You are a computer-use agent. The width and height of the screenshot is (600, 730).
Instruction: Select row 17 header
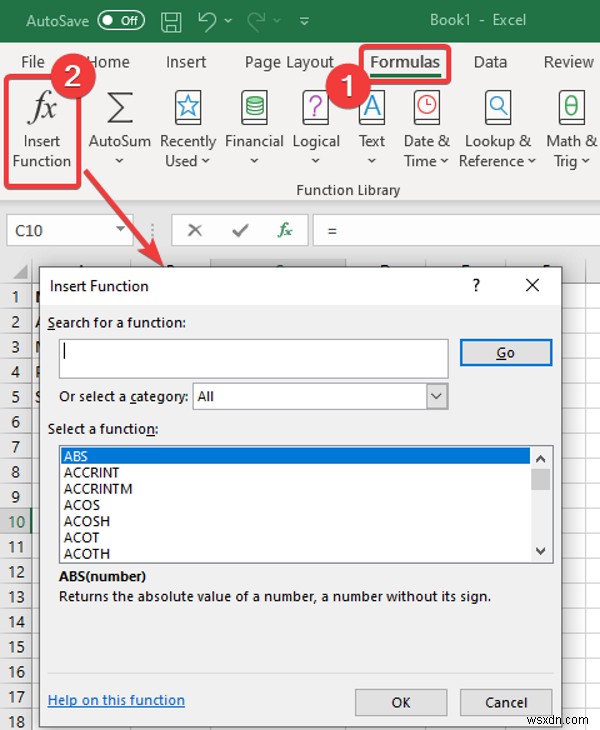point(16,696)
